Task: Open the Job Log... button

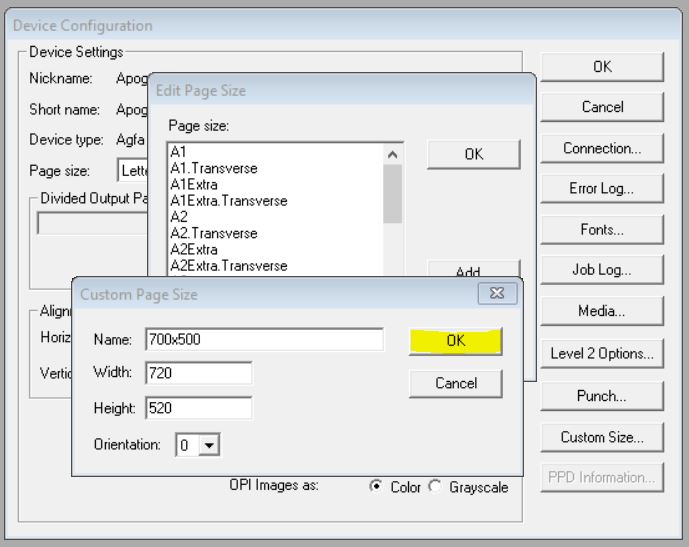Action: point(602,269)
